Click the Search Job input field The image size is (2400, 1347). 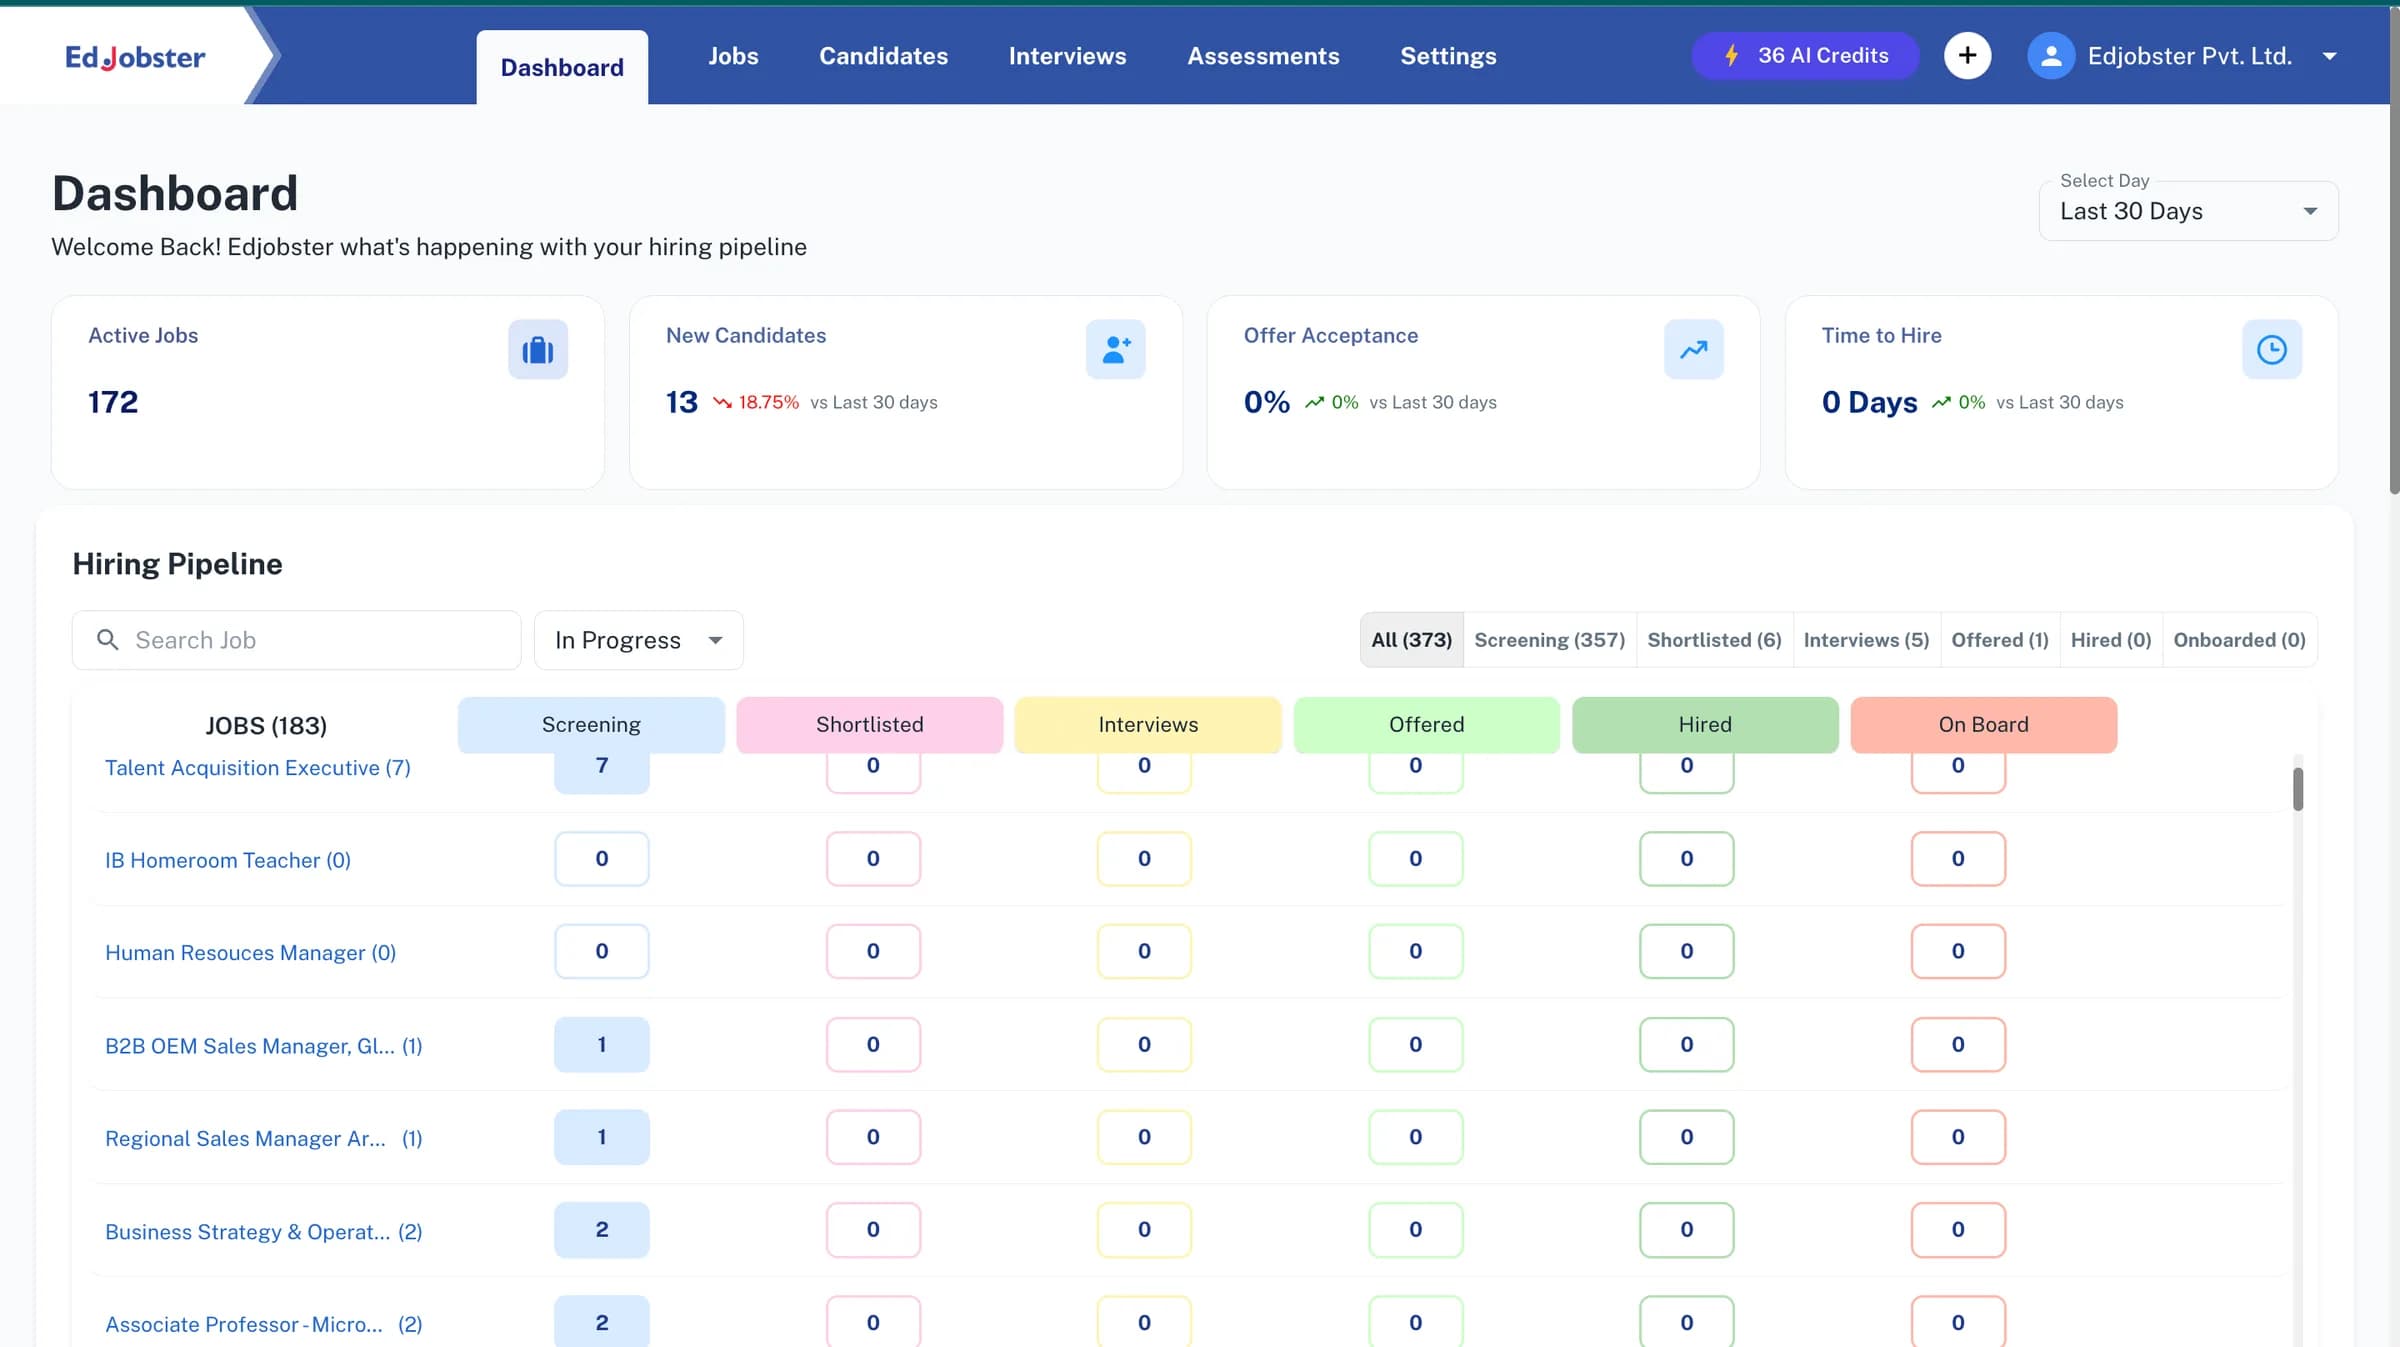point(296,640)
